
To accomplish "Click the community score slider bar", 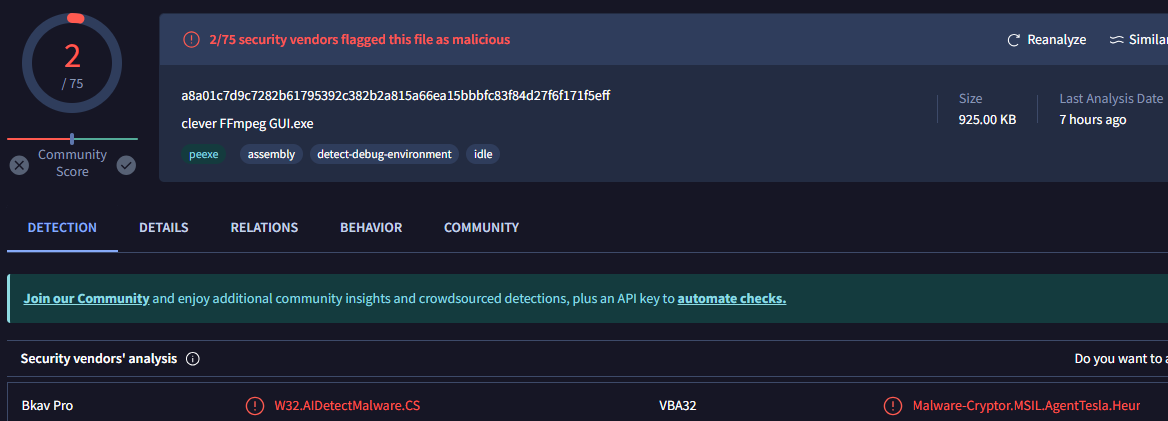I will [72, 138].
